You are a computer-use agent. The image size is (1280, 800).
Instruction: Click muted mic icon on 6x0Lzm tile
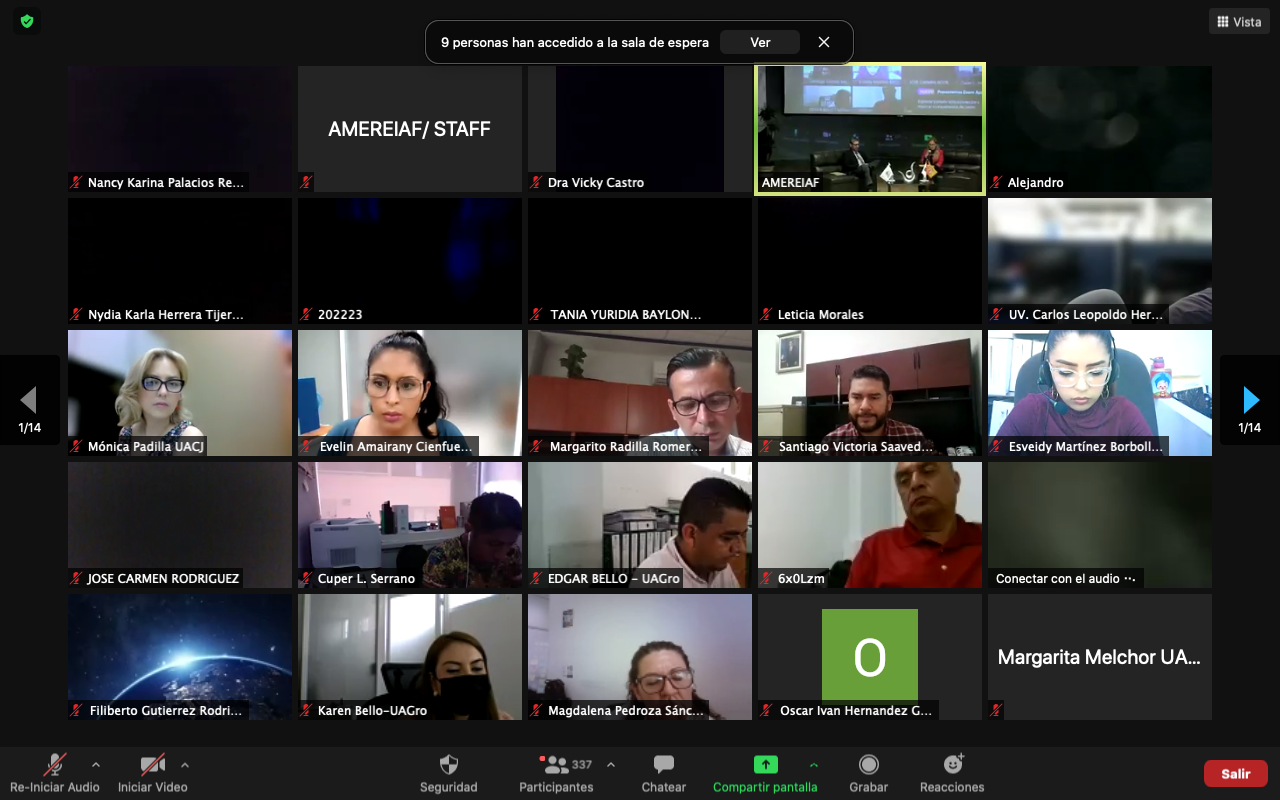(x=766, y=579)
